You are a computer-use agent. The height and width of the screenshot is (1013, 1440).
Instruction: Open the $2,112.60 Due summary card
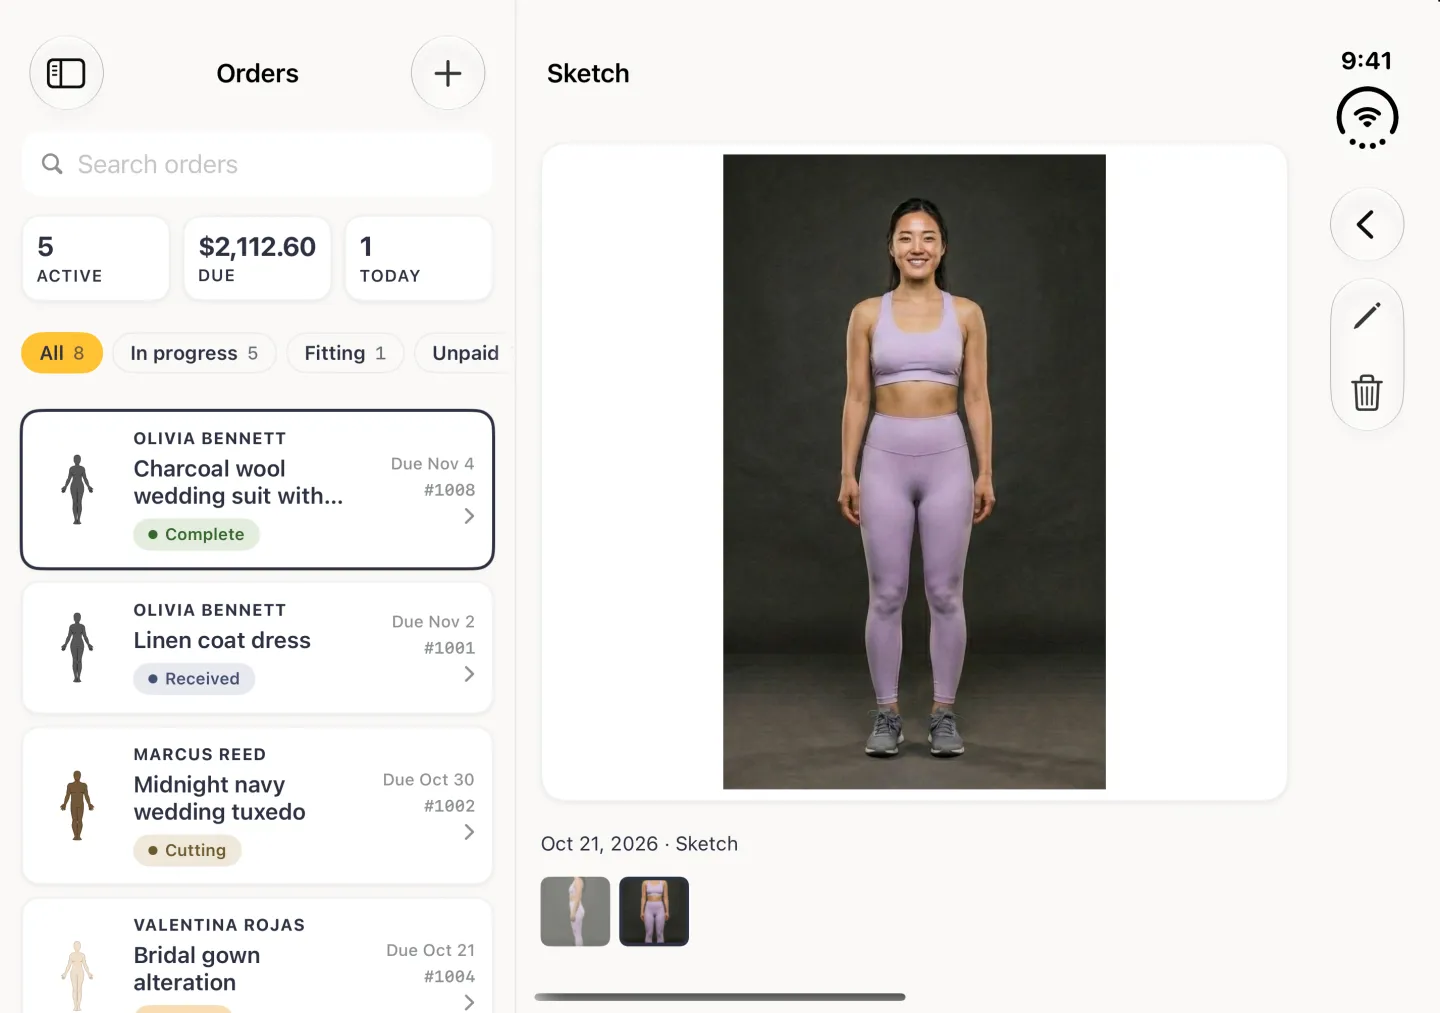[x=257, y=259]
